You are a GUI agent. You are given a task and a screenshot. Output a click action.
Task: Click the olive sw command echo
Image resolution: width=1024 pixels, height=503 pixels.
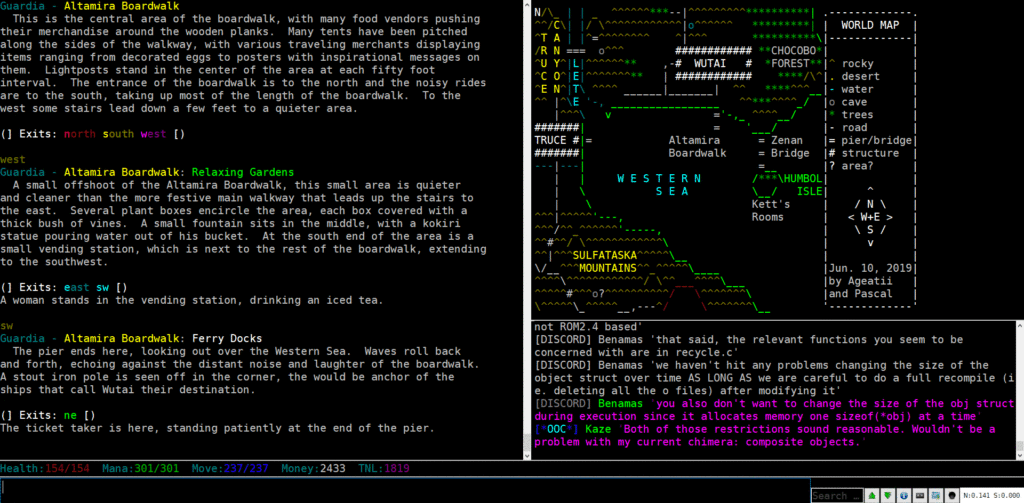tap(7, 325)
